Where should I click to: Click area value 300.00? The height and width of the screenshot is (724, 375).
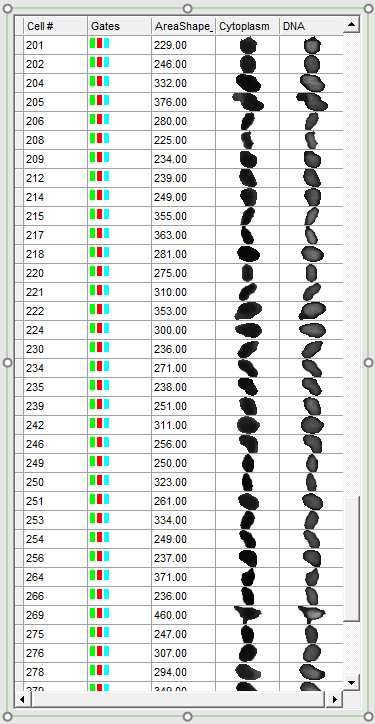[x=170, y=330]
